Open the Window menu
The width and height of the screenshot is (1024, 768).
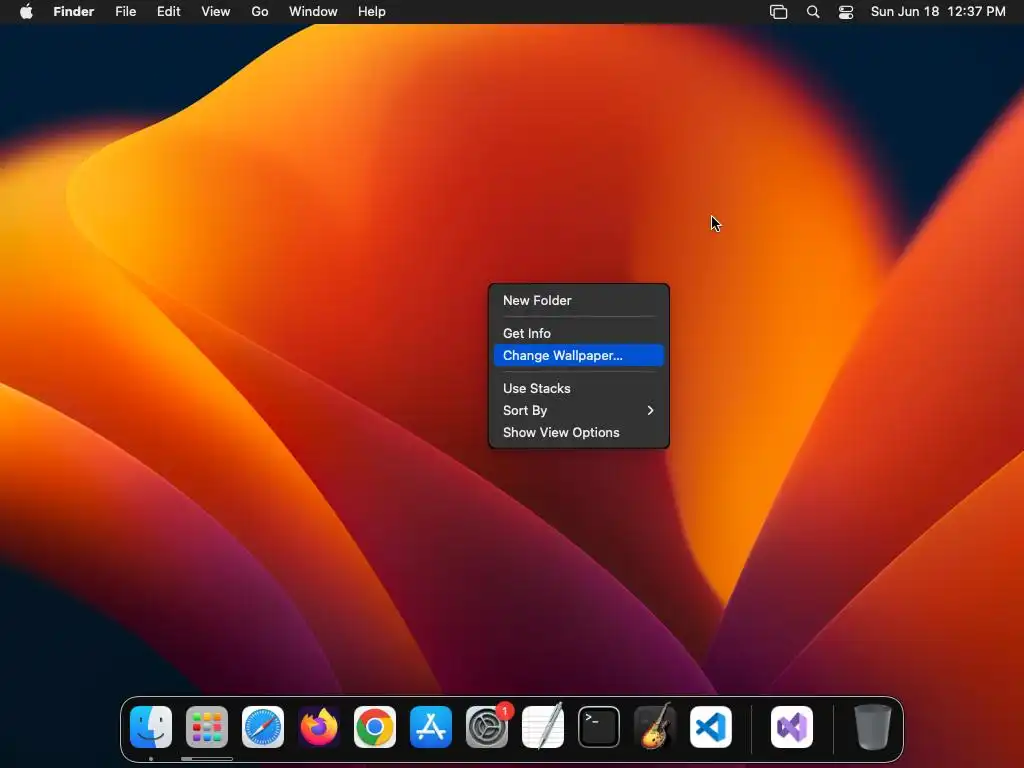pyautogui.click(x=313, y=12)
